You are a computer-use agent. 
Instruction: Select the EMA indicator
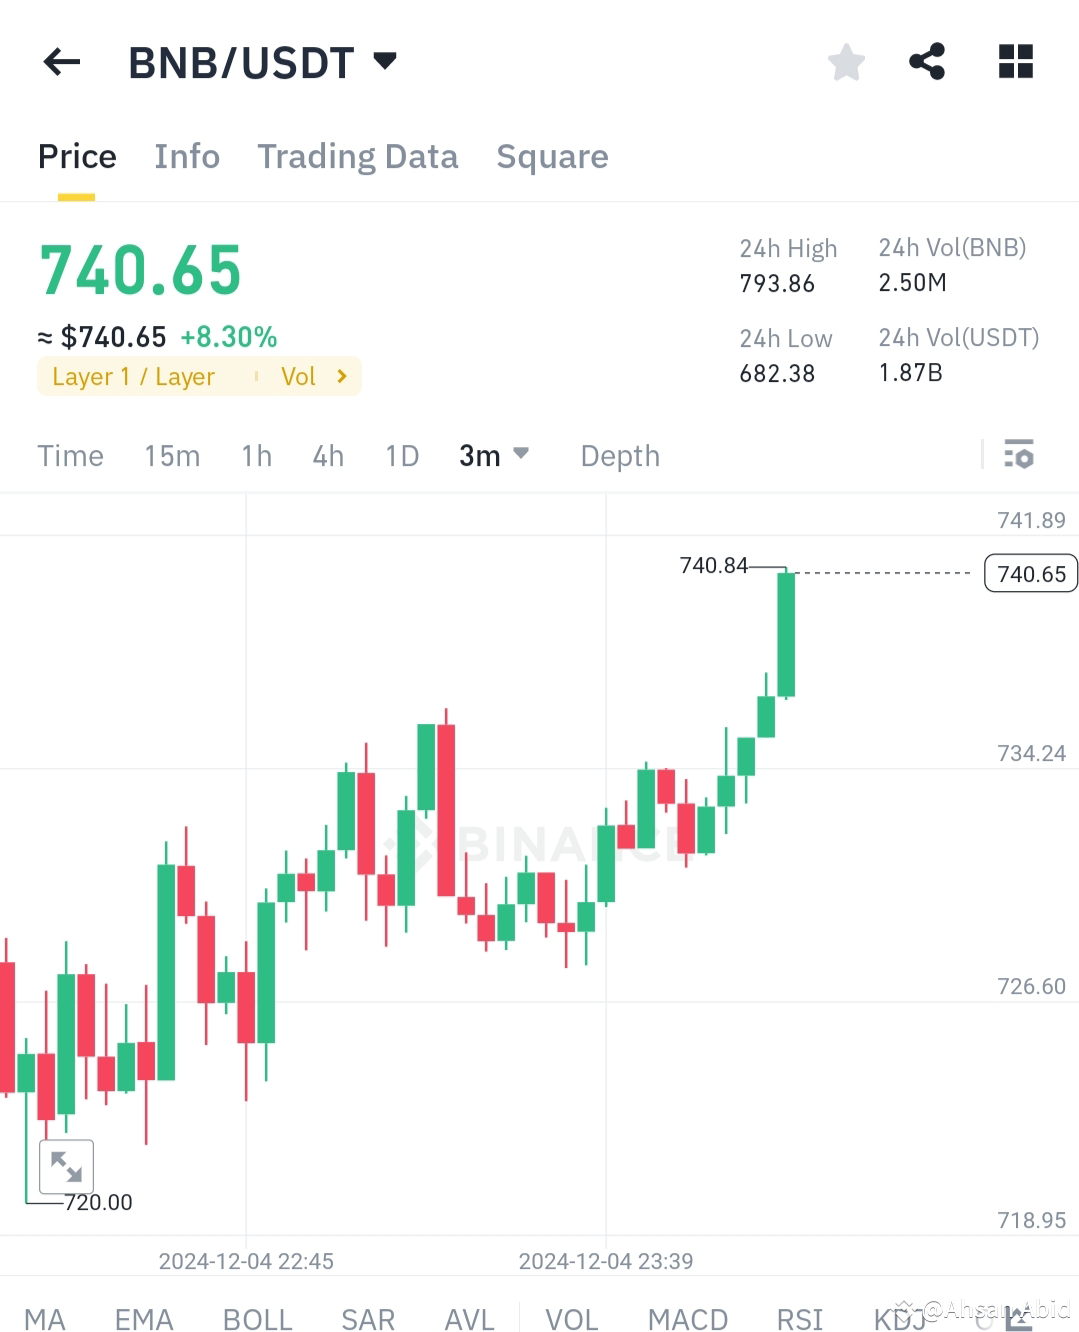143,1318
